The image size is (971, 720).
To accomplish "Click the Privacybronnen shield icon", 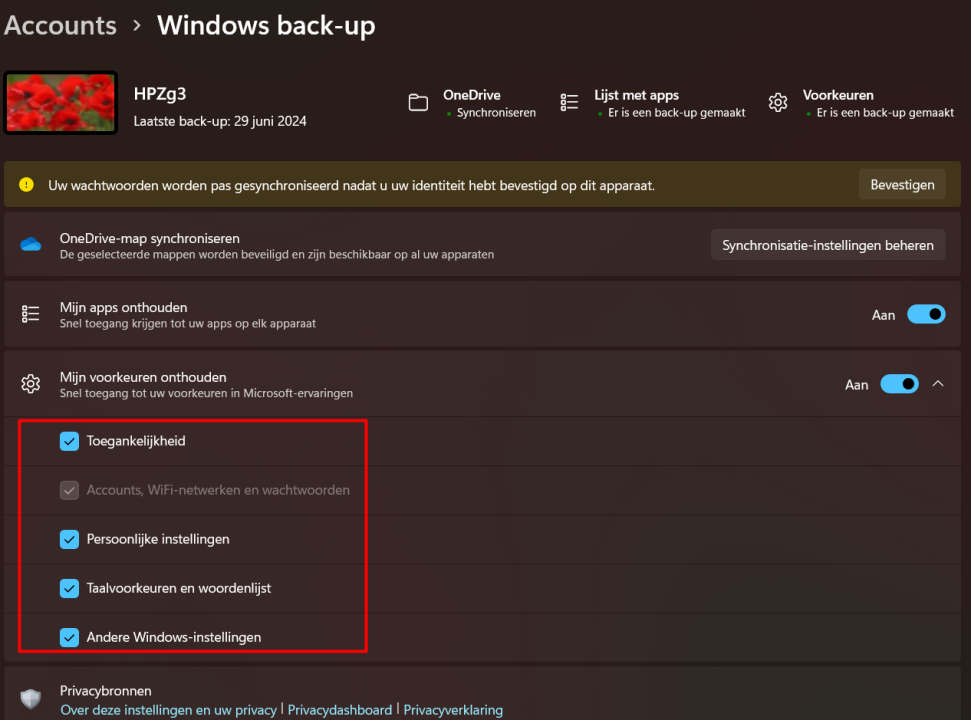I will tap(31, 698).
